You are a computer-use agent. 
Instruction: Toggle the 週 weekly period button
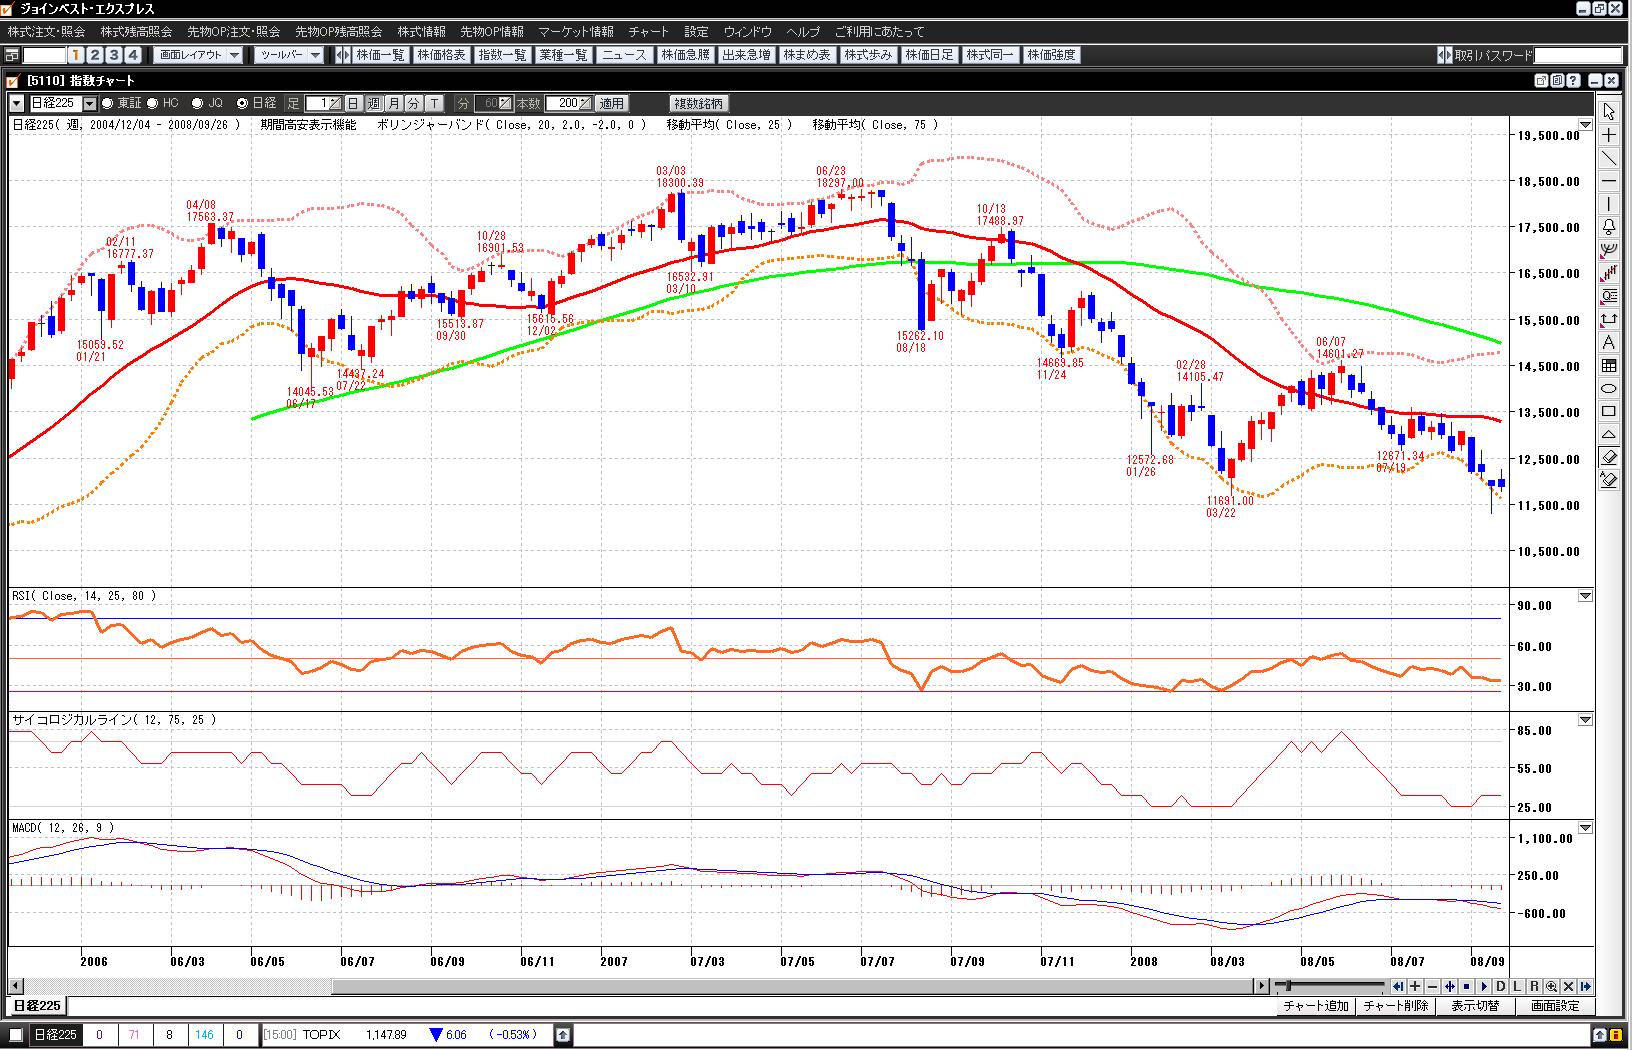coord(373,103)
